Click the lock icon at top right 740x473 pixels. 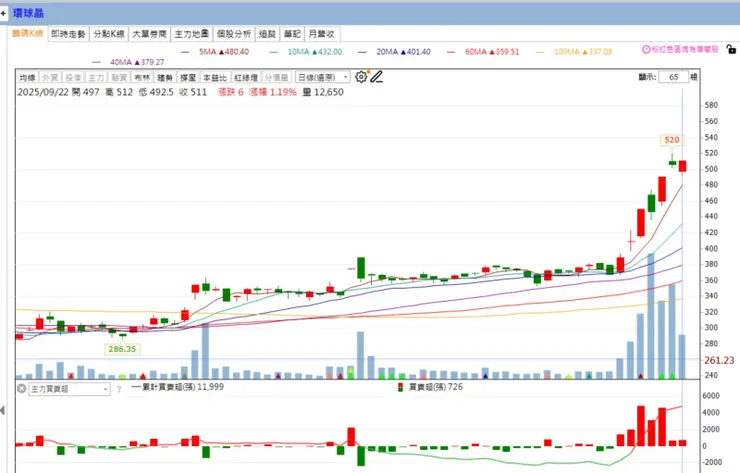[x=731, y=49]
